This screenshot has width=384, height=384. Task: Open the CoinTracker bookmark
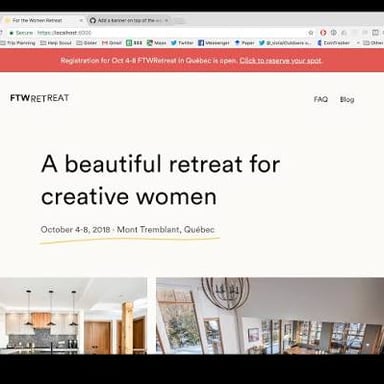click(x=333, y=43)
